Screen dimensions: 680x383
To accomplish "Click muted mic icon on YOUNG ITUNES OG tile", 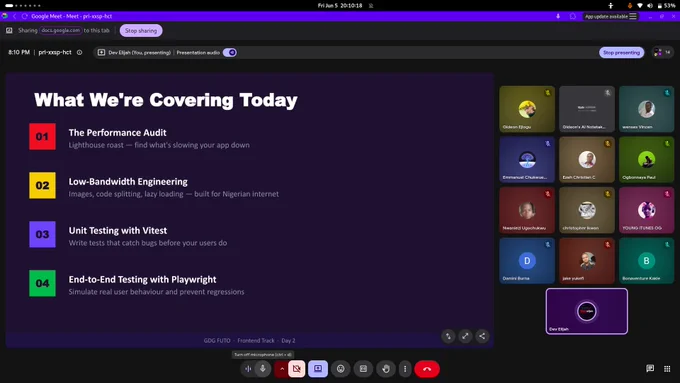I will [667, 193].
